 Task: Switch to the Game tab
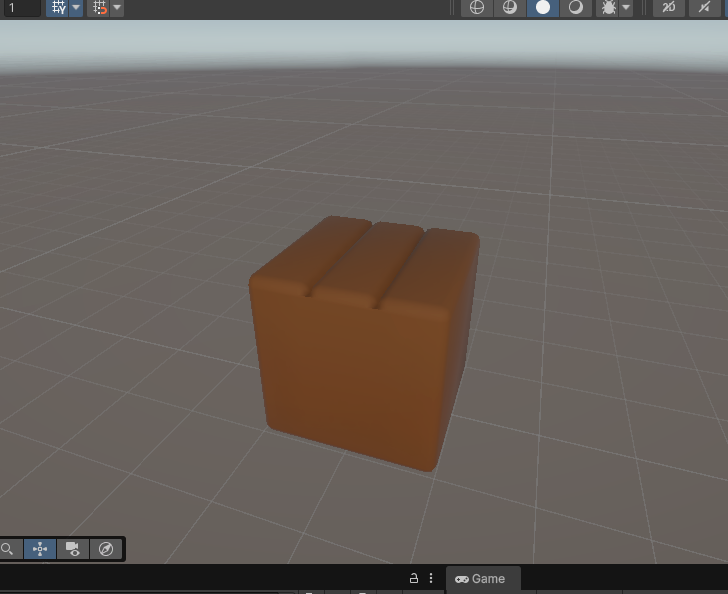pyautogui.click(x=481, y=579)
